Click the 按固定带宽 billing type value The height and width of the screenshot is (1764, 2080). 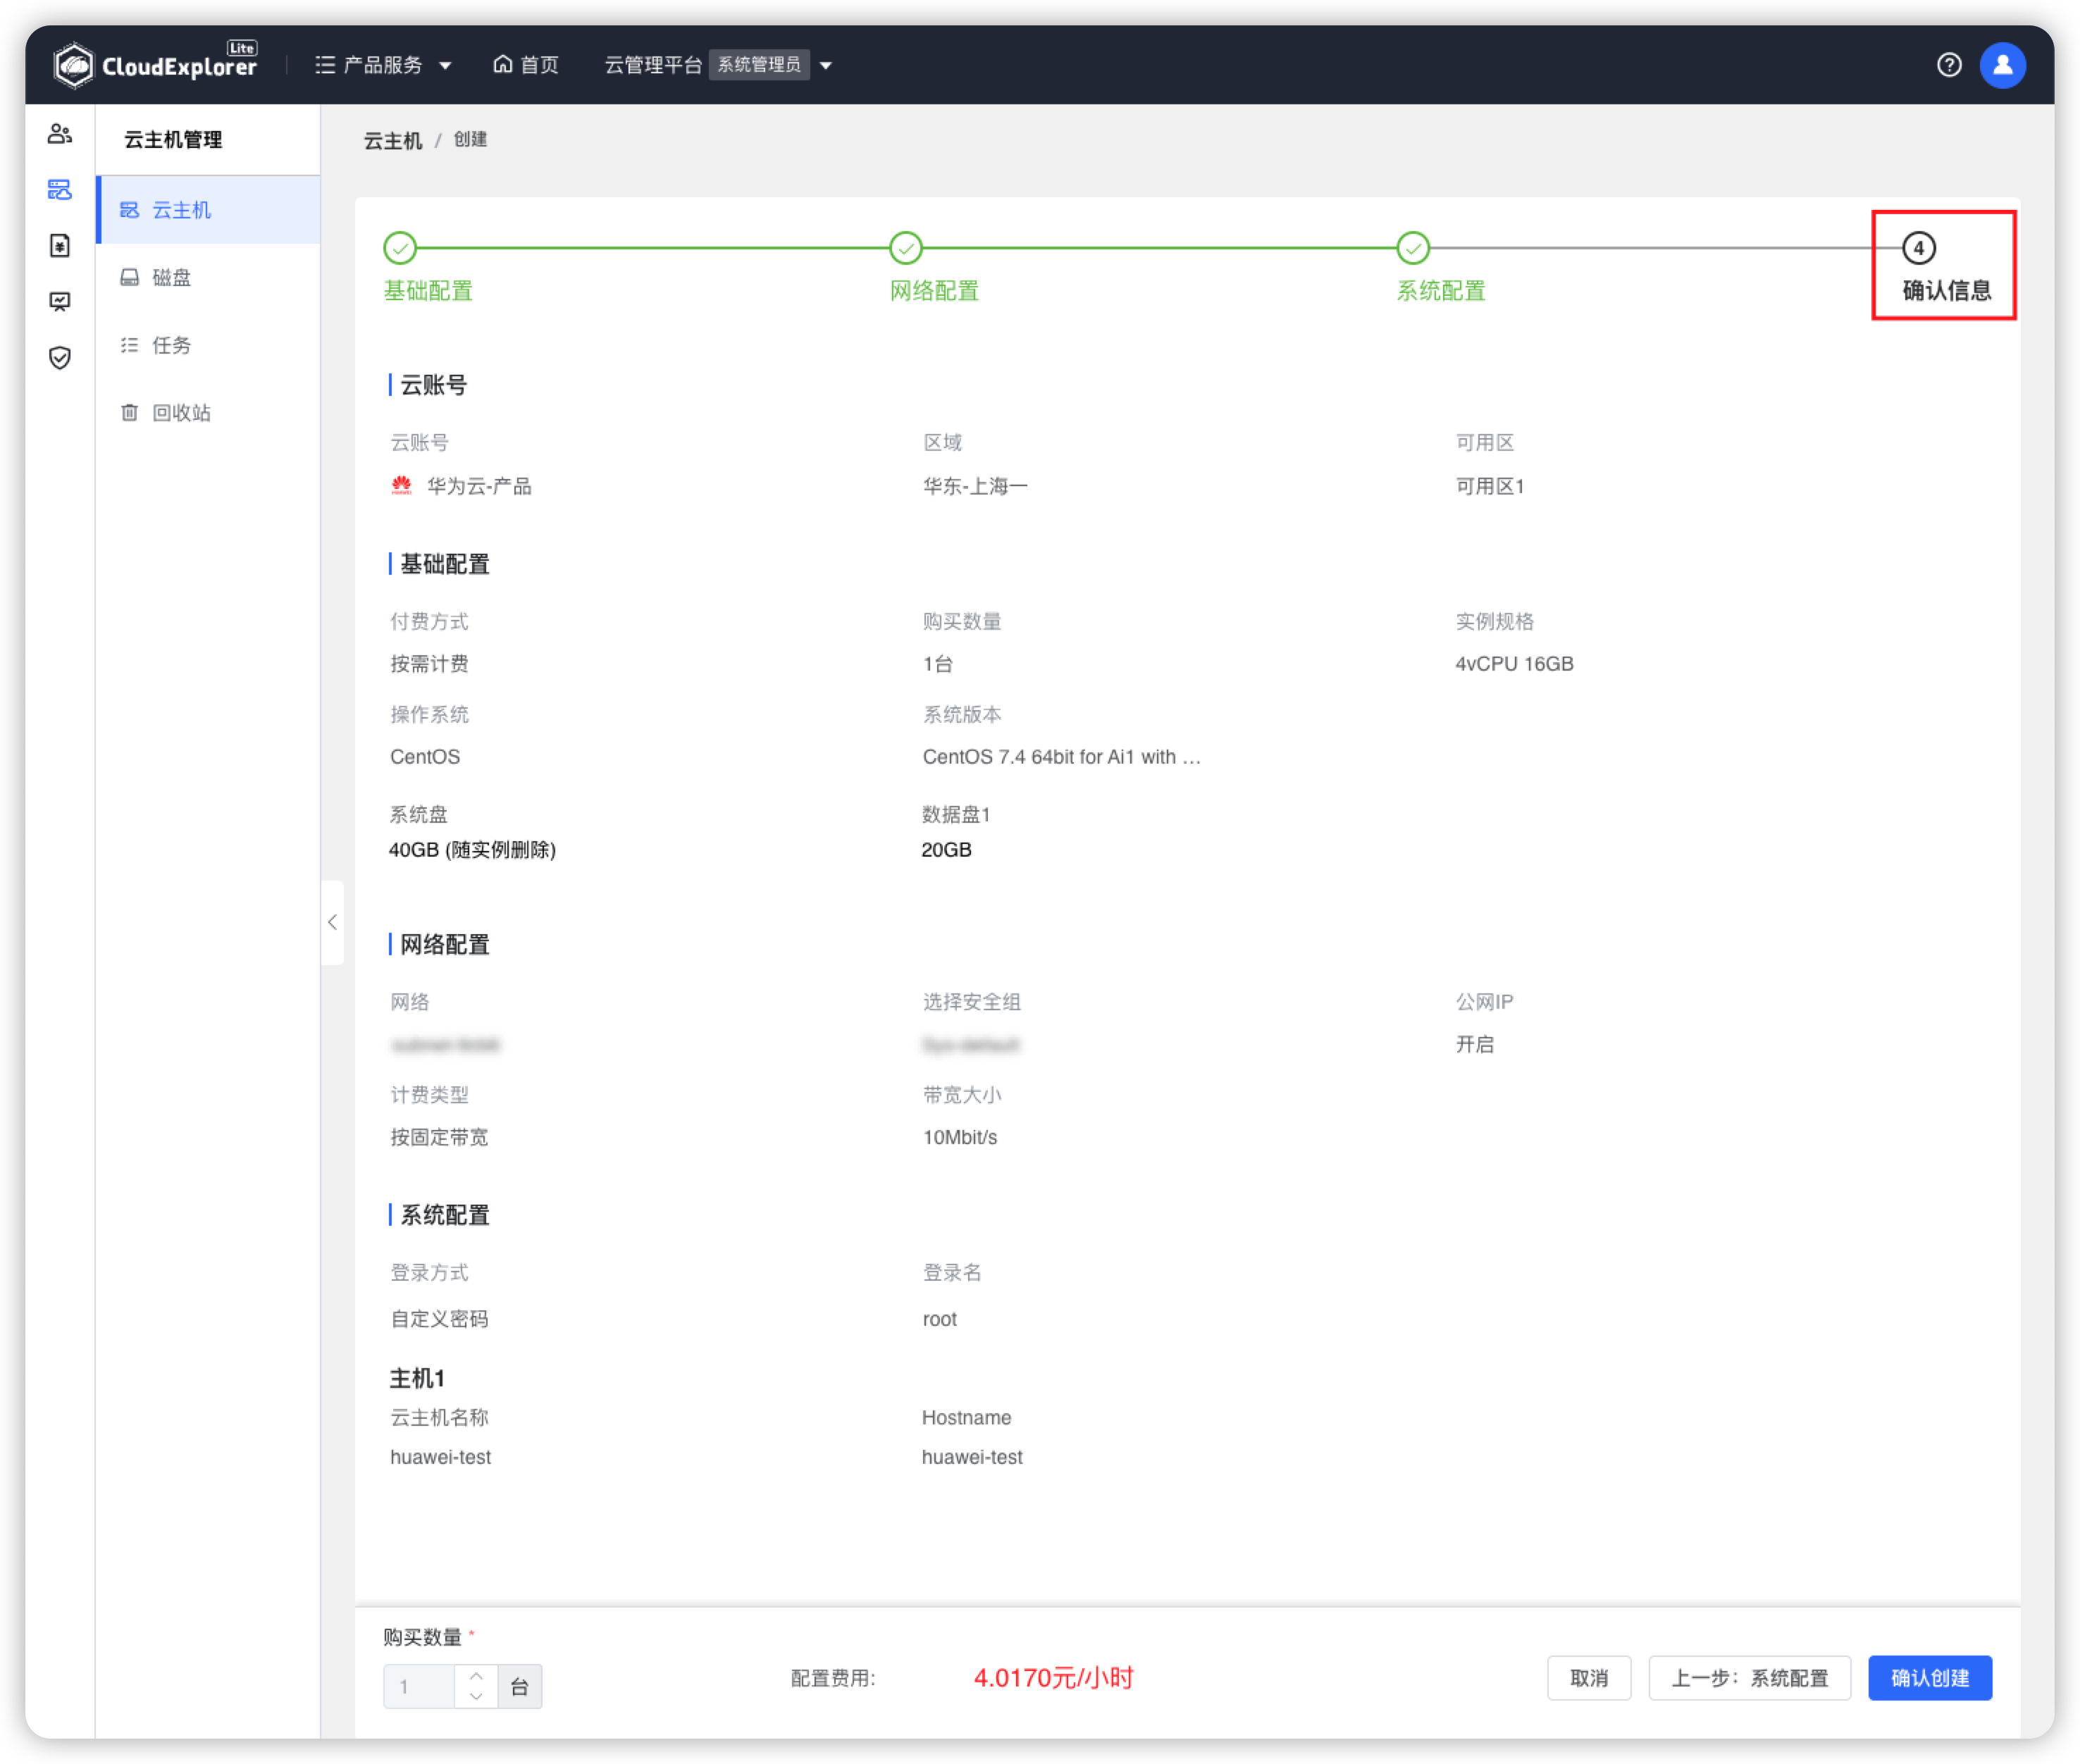[x=439, y=1137]
